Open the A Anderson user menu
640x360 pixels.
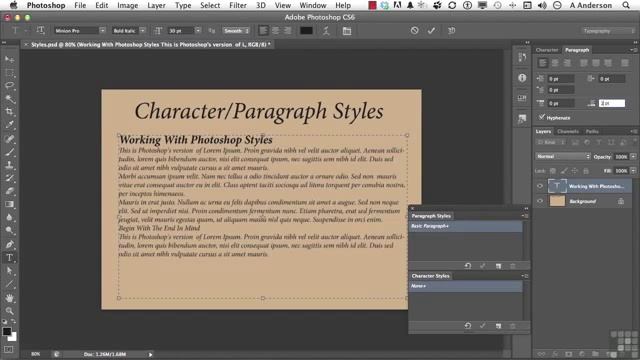[x=591, y=5]
